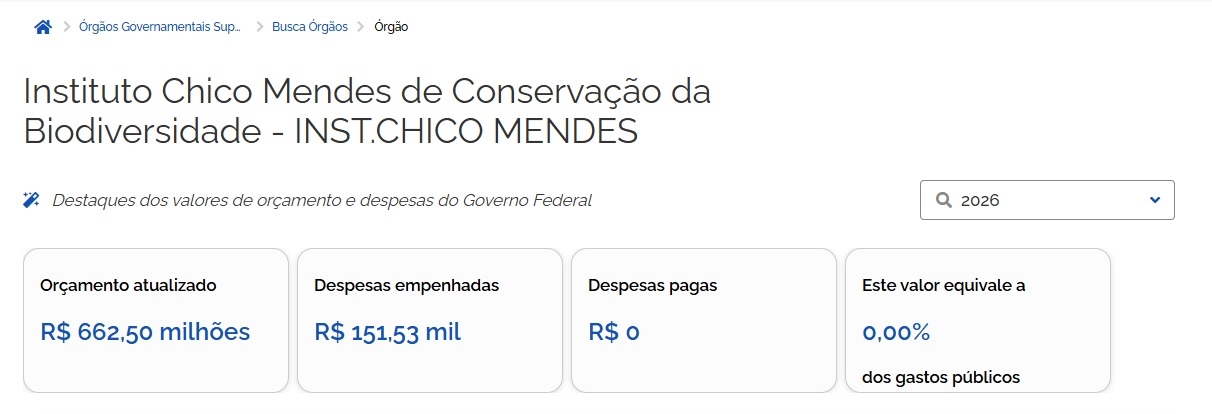
Task: Open the 2026 year selection box
Action: coord(1046,200)
